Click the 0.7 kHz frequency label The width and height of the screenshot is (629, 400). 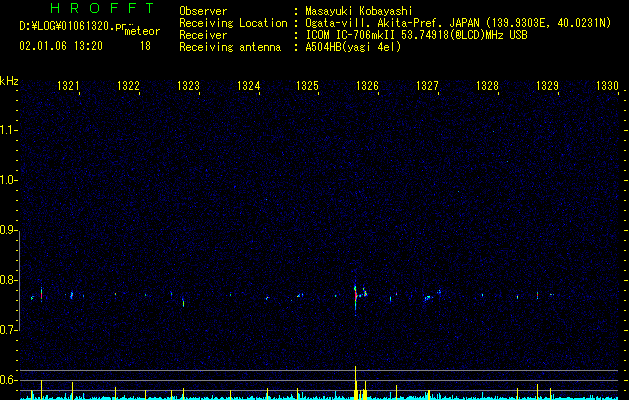[8, 330]
